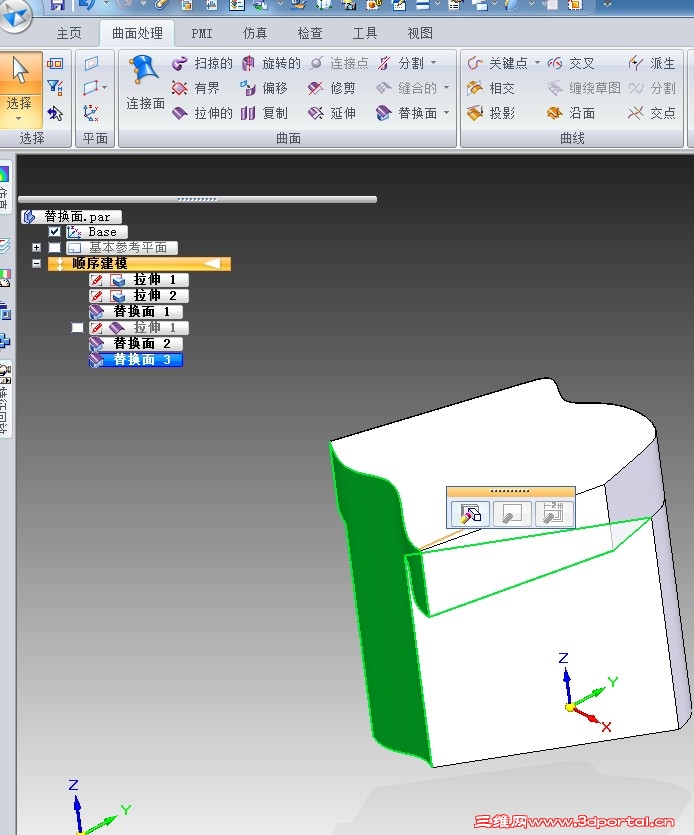
Task: Select the 扫掠的 swept surface tool
Action: (202, 63)
